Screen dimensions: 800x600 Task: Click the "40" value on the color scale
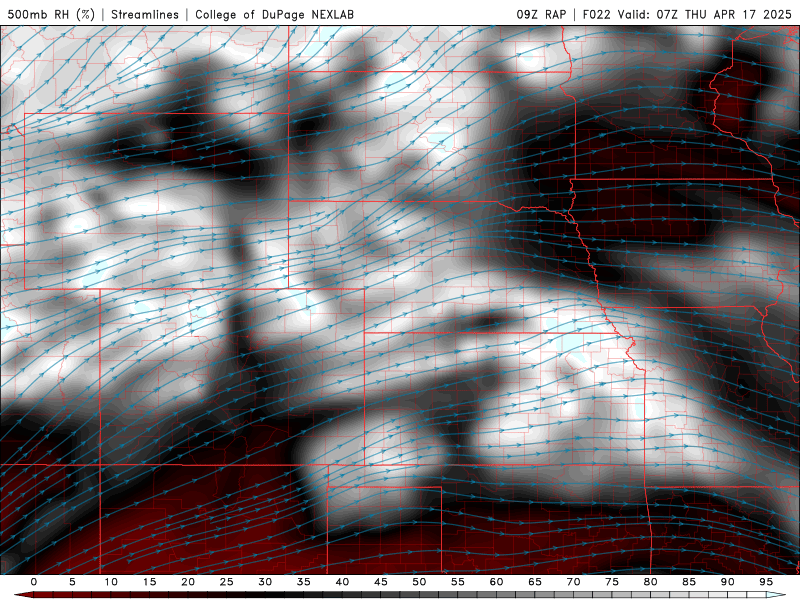342,582
